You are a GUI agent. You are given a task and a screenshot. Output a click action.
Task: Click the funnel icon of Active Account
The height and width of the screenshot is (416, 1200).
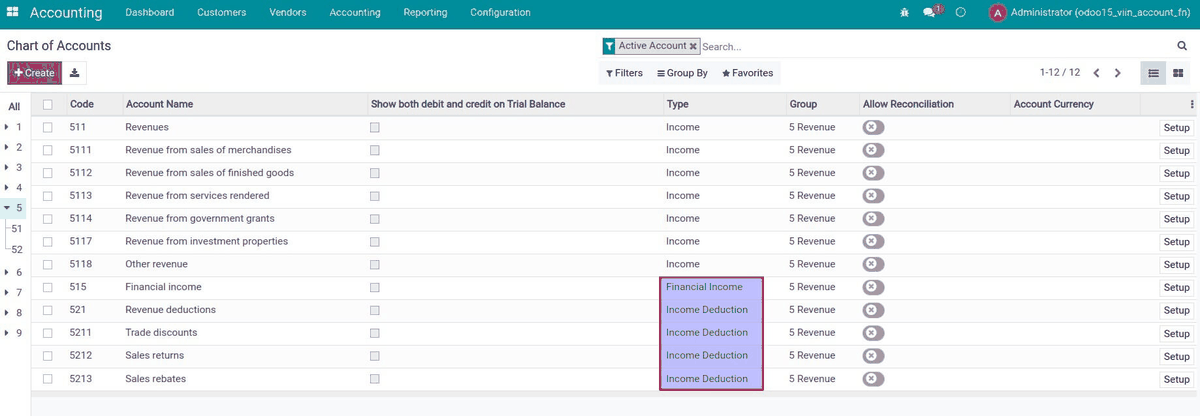[x=609, y=46]
